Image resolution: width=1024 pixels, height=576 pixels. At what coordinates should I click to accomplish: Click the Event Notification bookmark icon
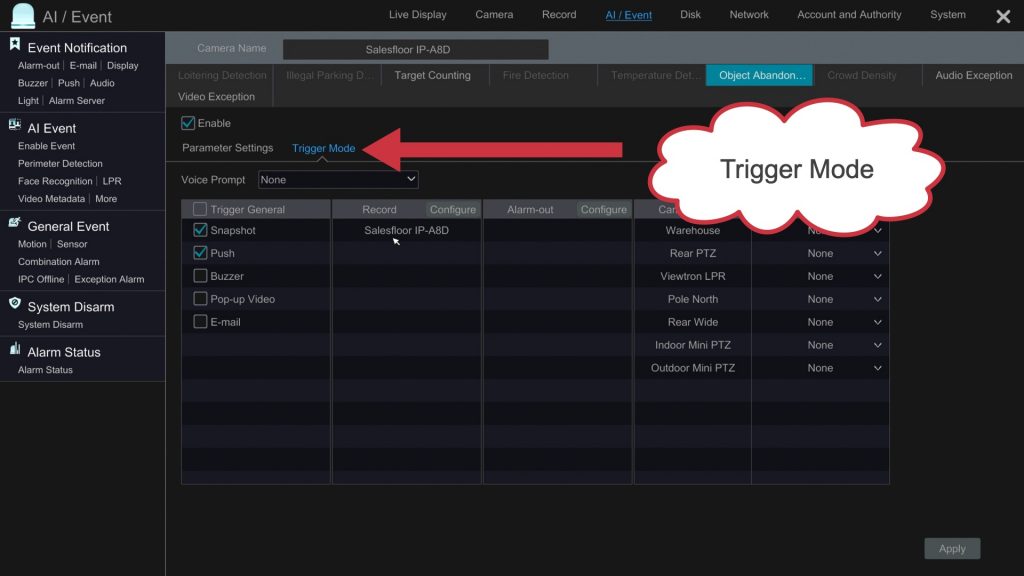[x=15, y=45]
